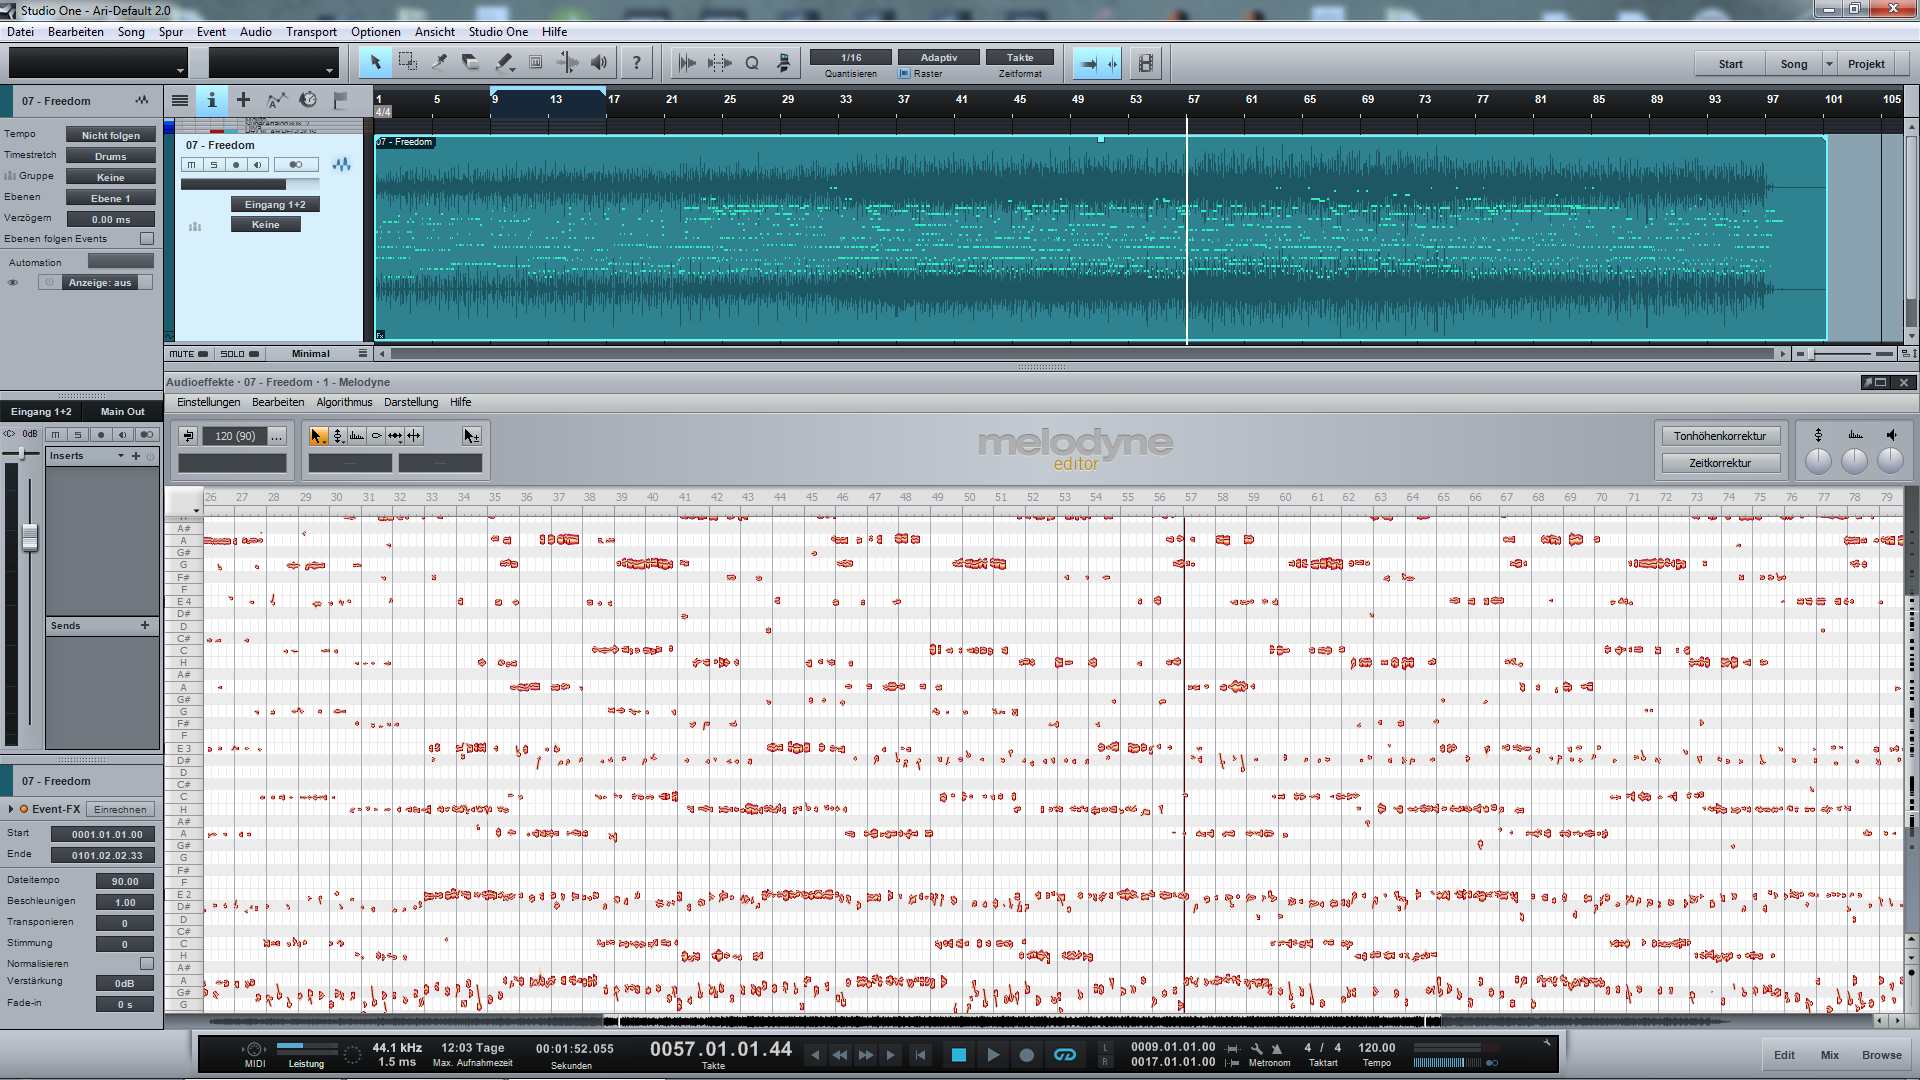Click the Einrechnen button
1920x1080 pixels.
click(120, 810)
